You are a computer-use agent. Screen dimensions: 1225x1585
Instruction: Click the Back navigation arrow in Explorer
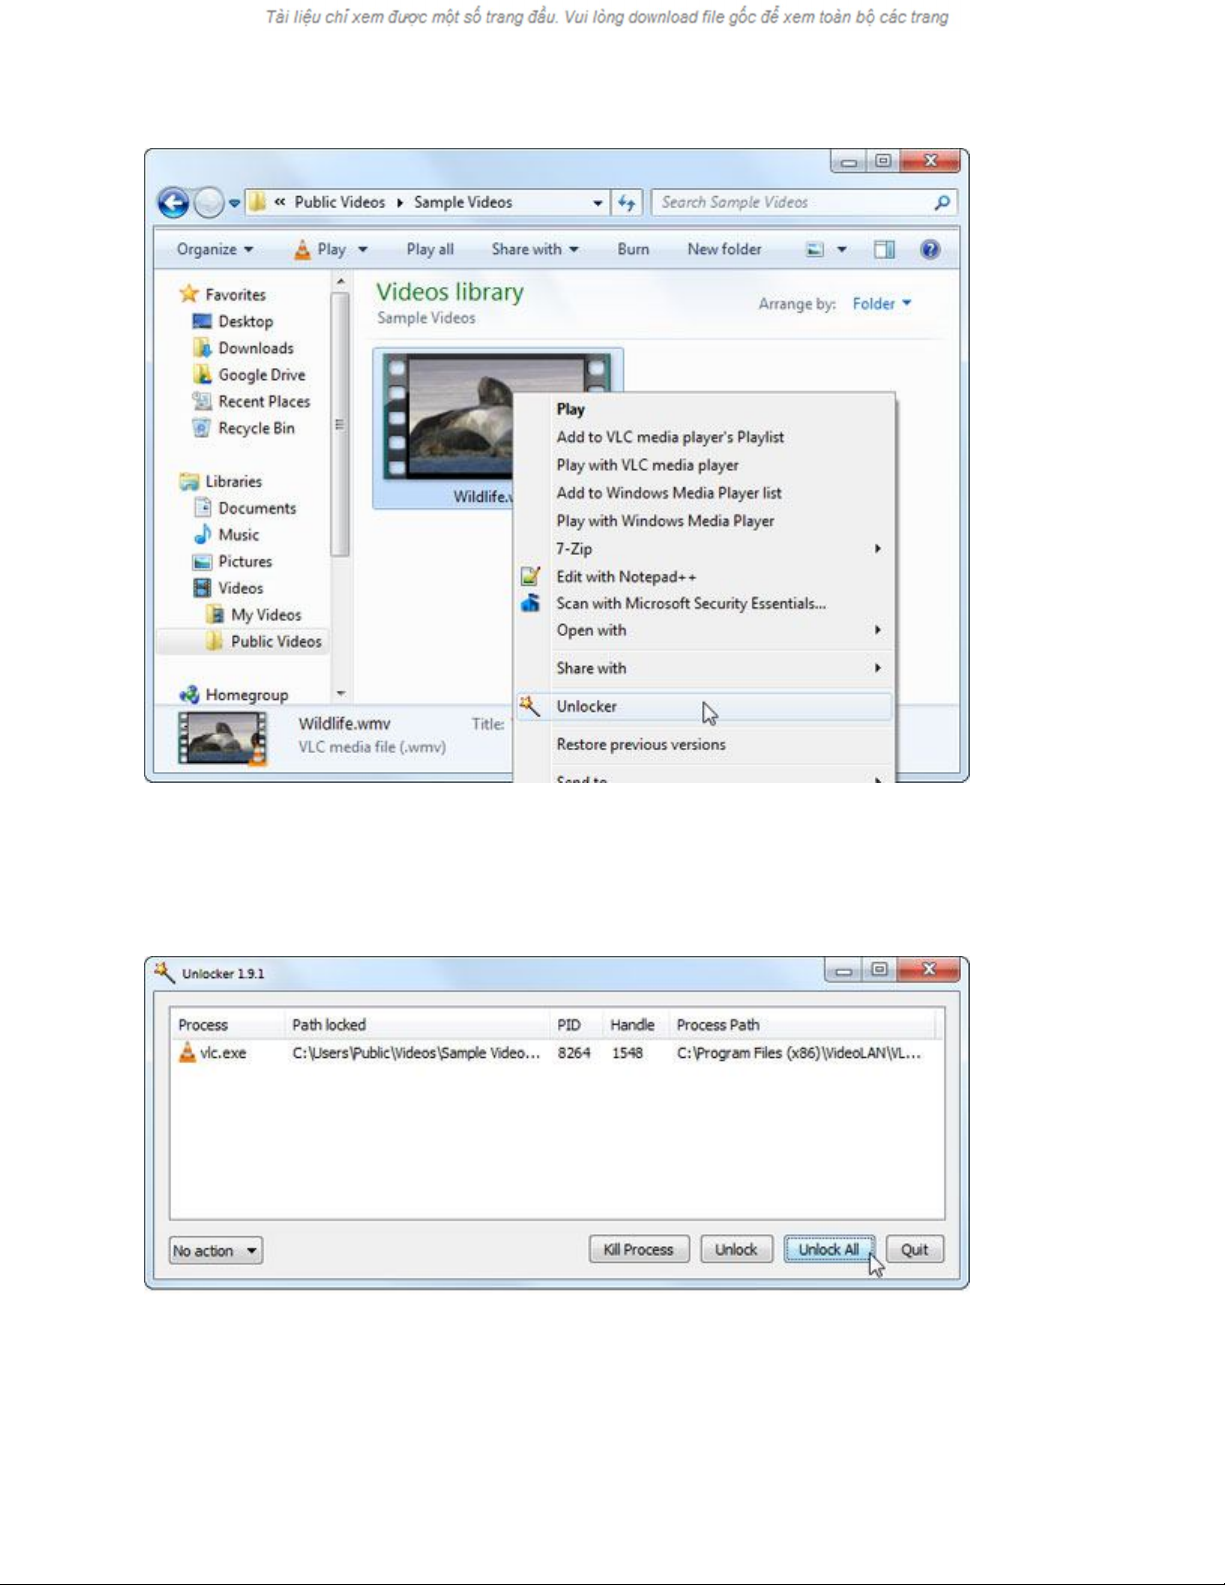tap(173, 203)
